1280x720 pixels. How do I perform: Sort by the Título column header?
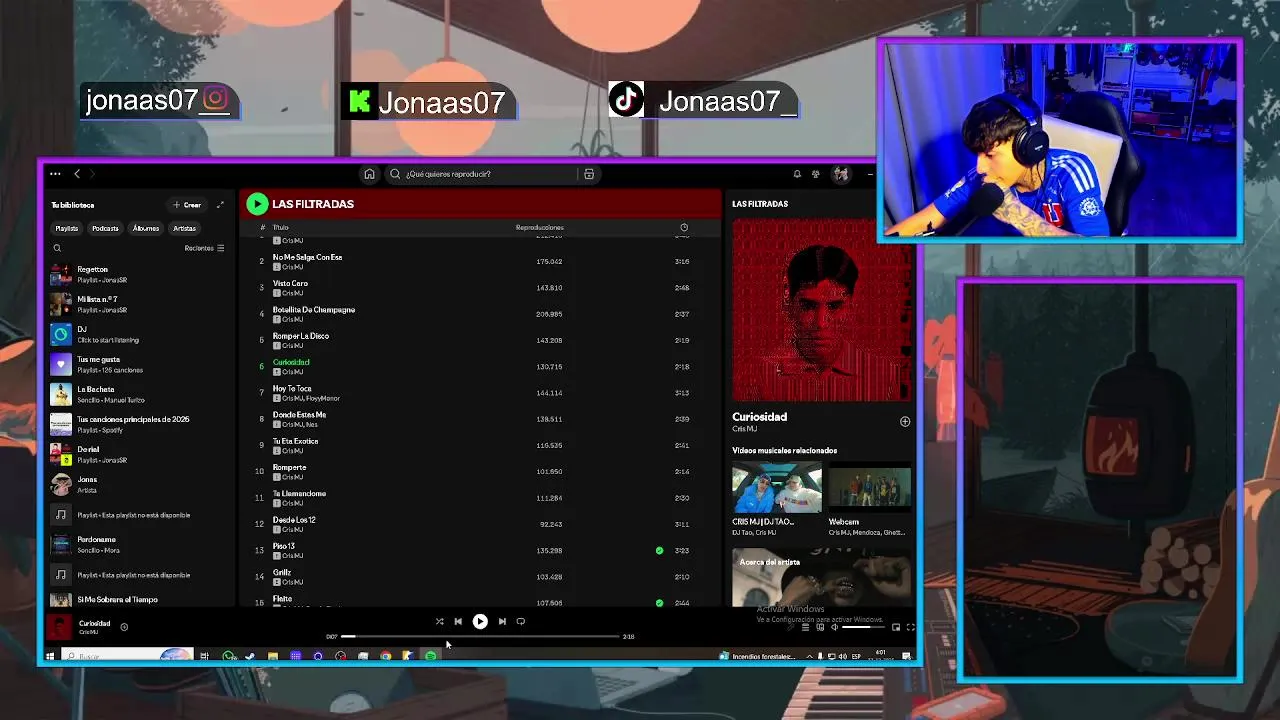[281, 227]
